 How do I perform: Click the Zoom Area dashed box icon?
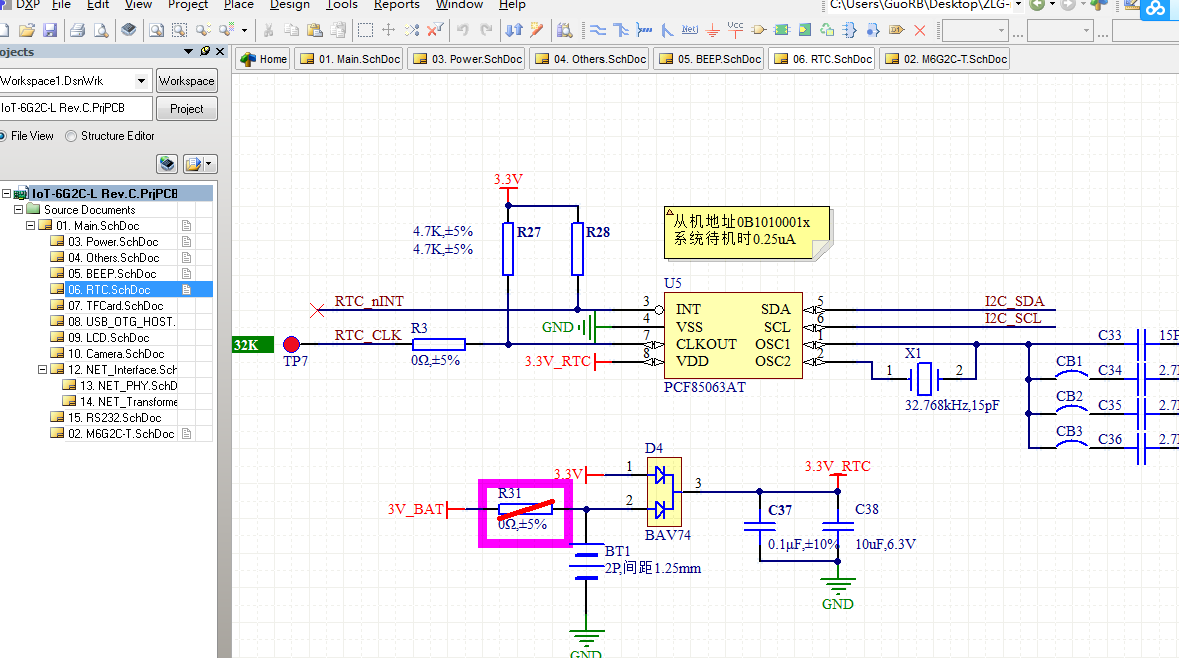pyautogui.click(x=180, y=30)
